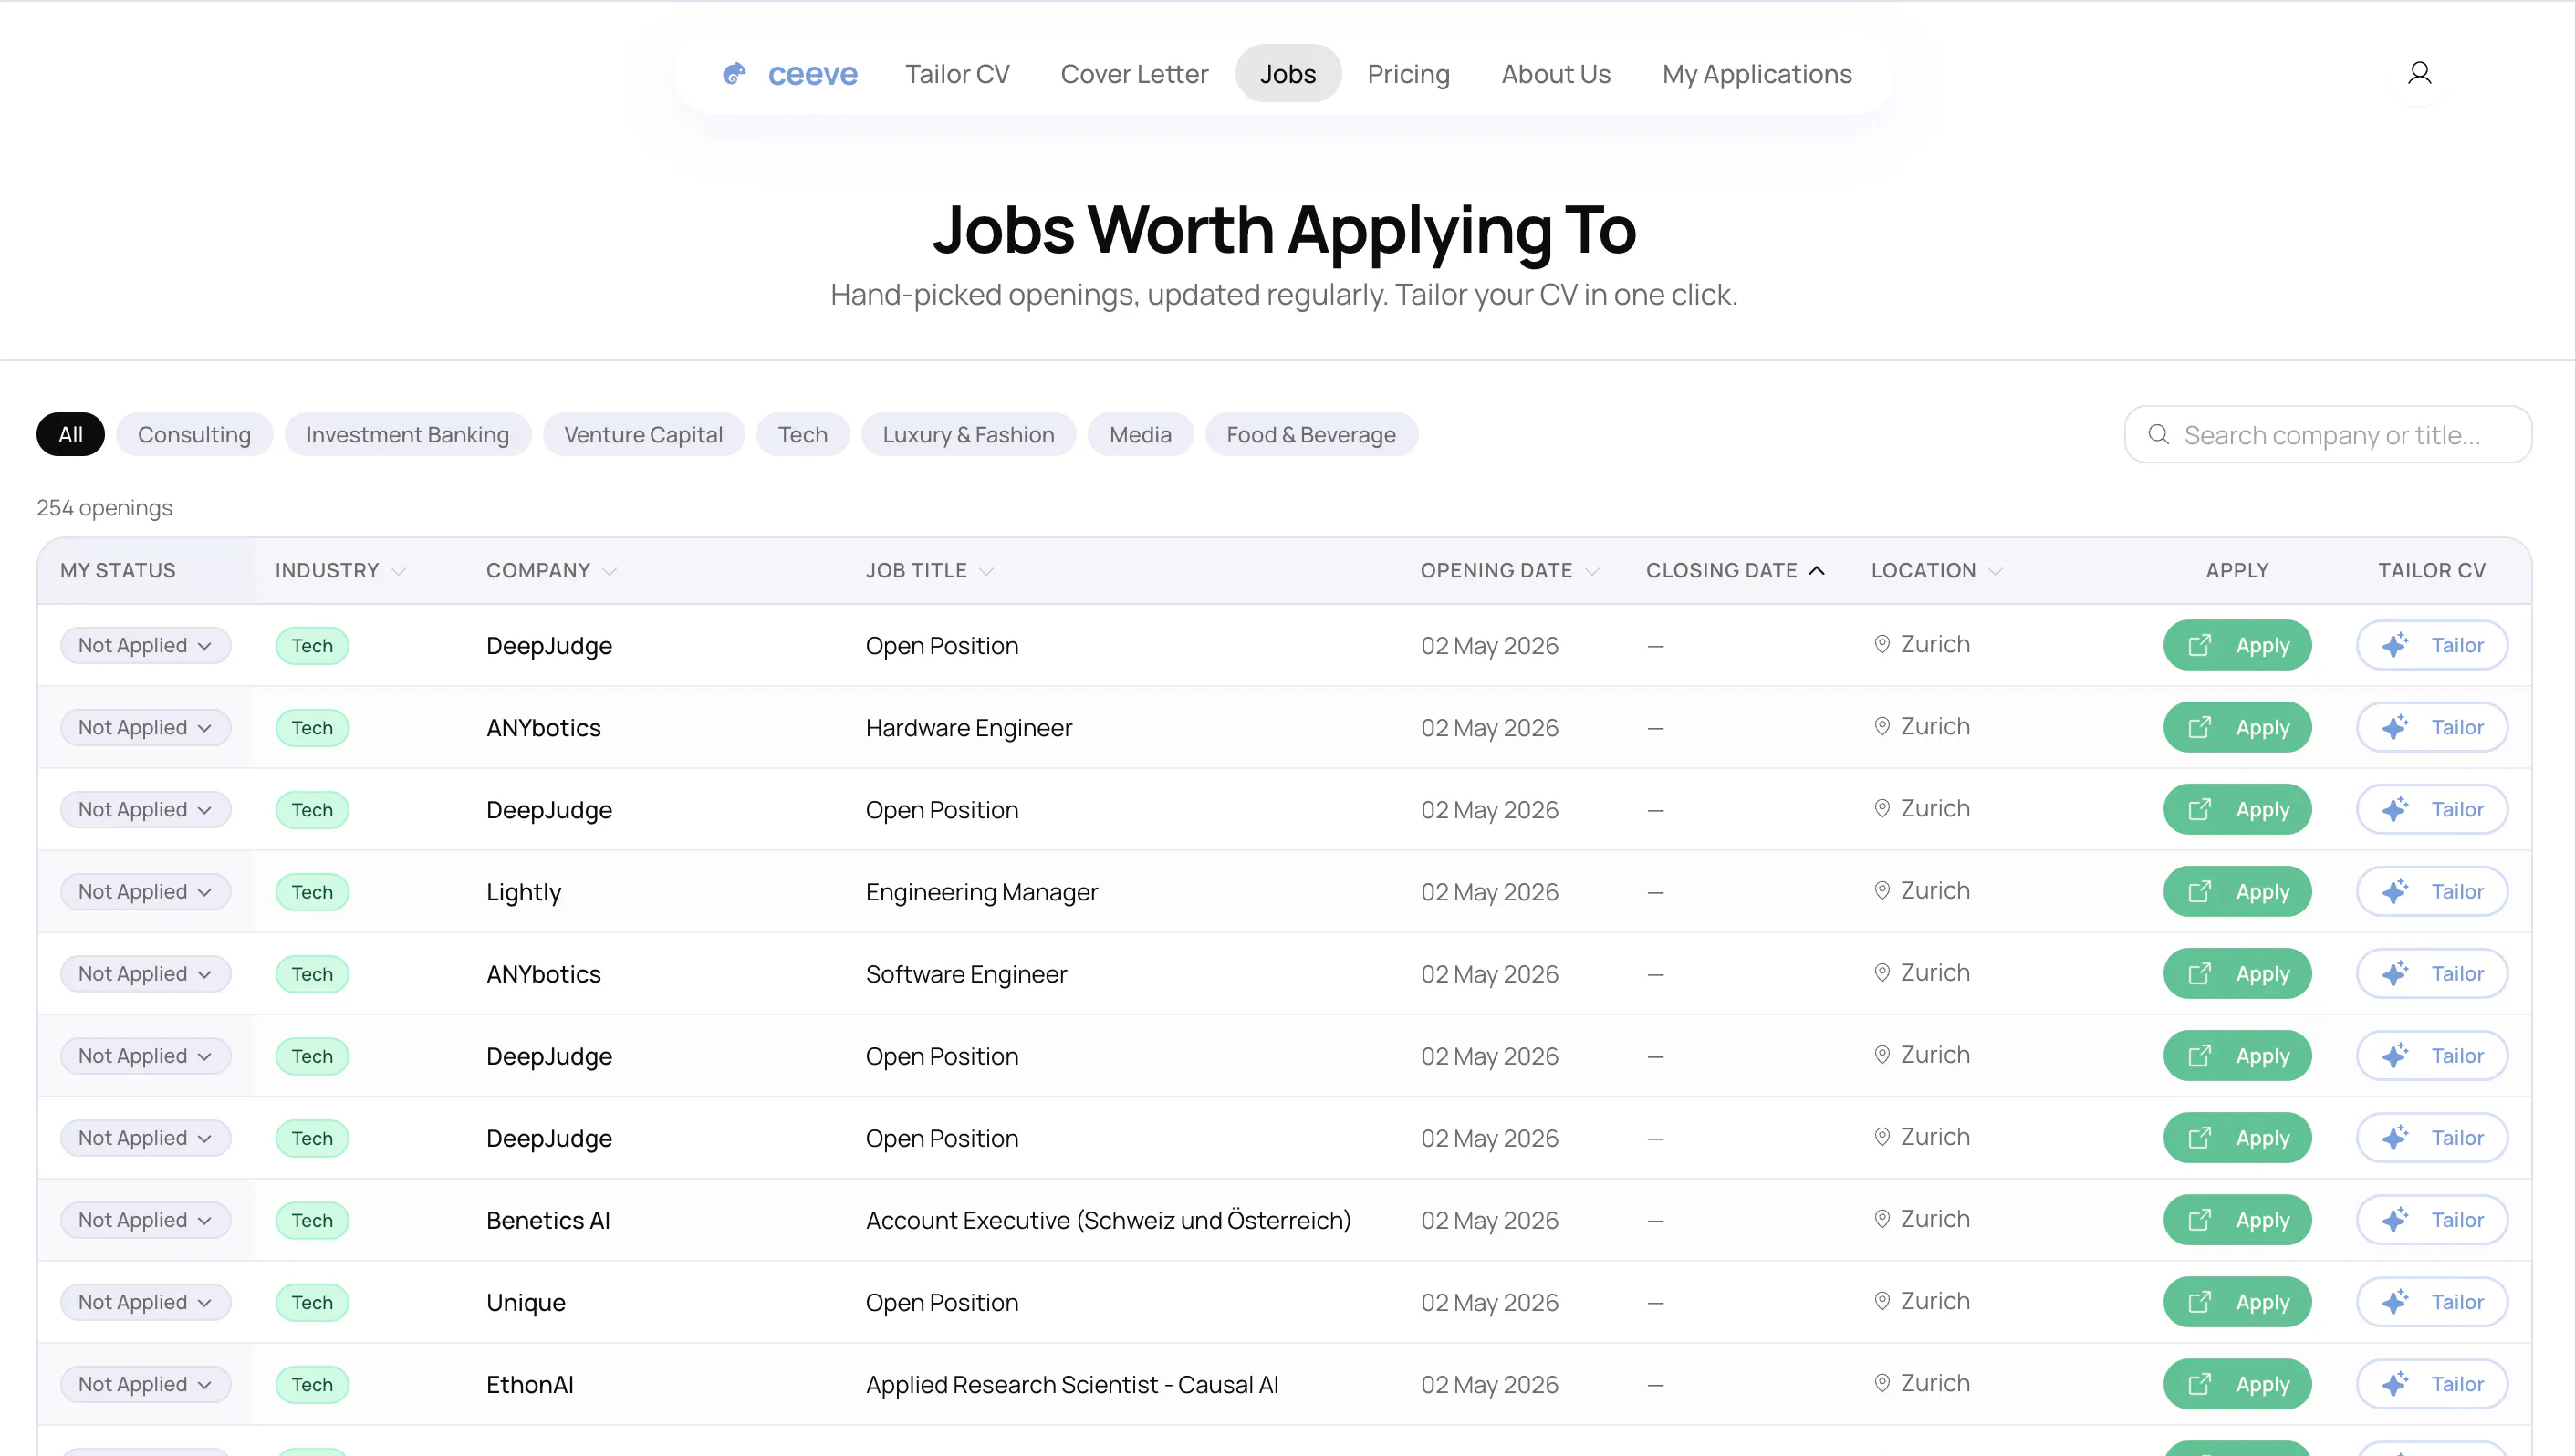2575x1456 pixels.
Task: Click sparkle icon in Unique row Tailor button
Action: (2395, 1301)
